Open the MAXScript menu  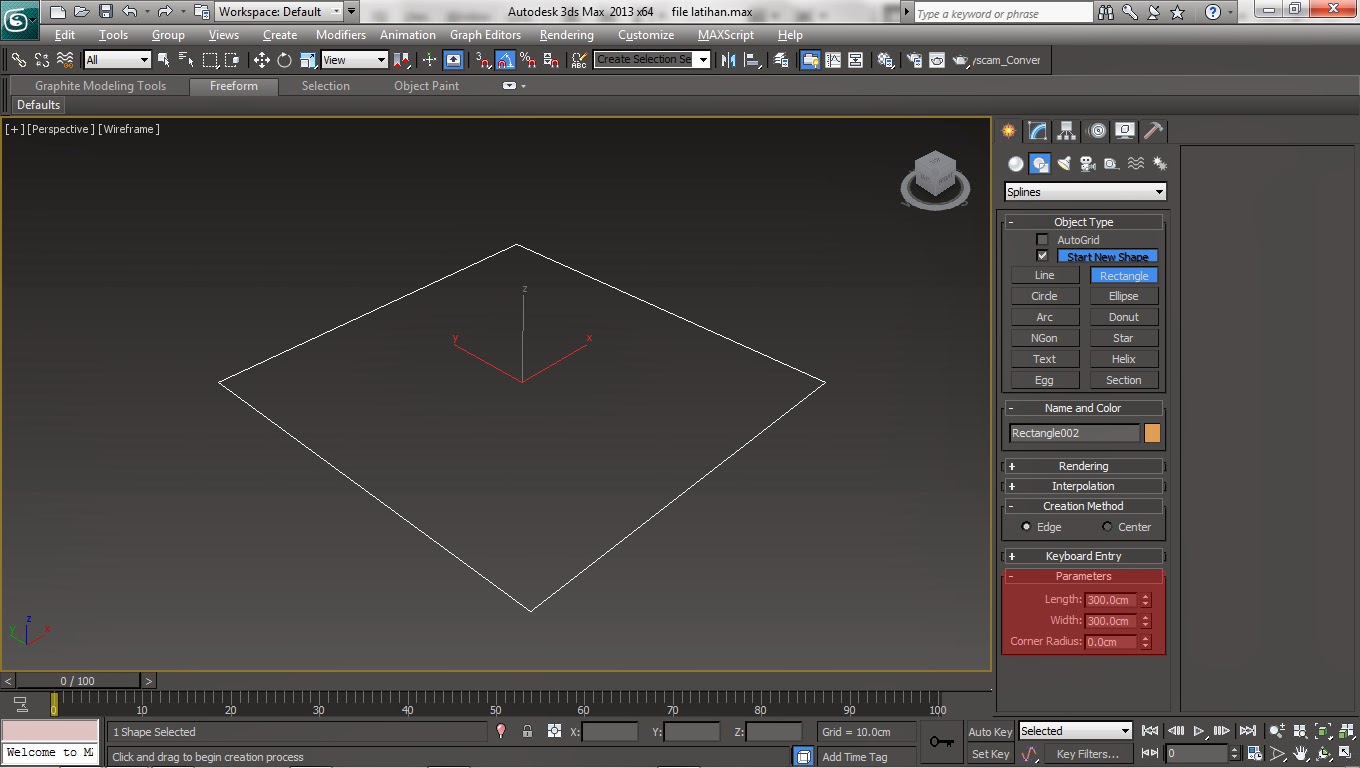pos(726,35)
